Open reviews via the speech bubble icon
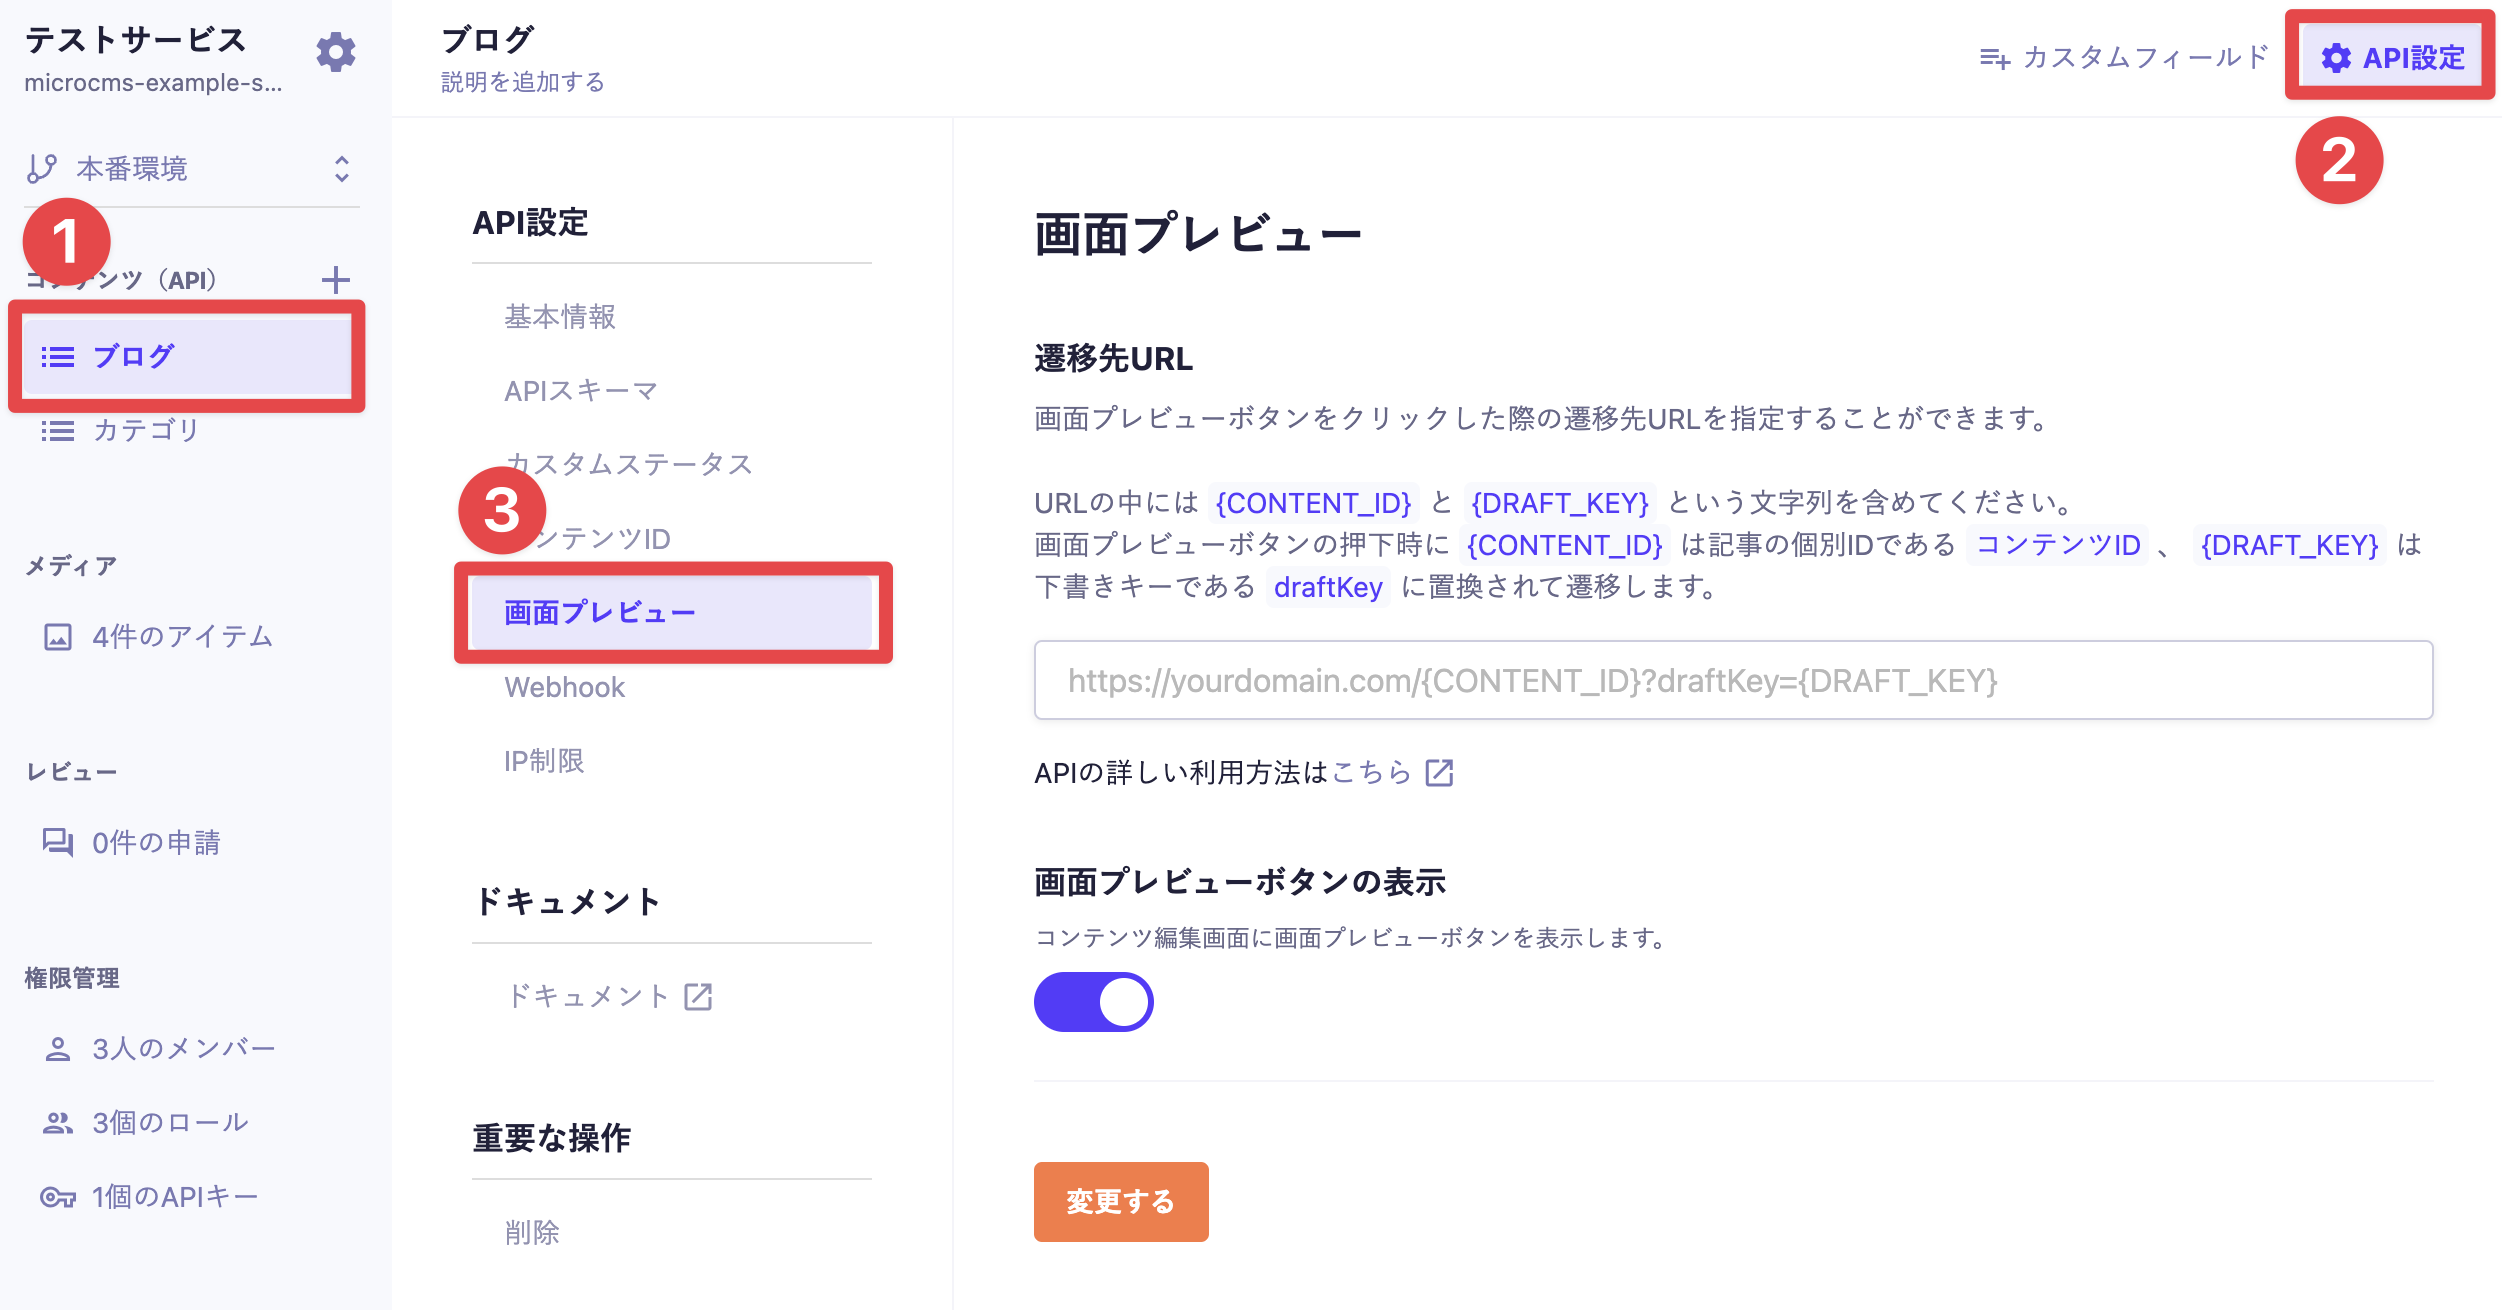Screen dimensions: 2502x1310 [x=57, y=842]
